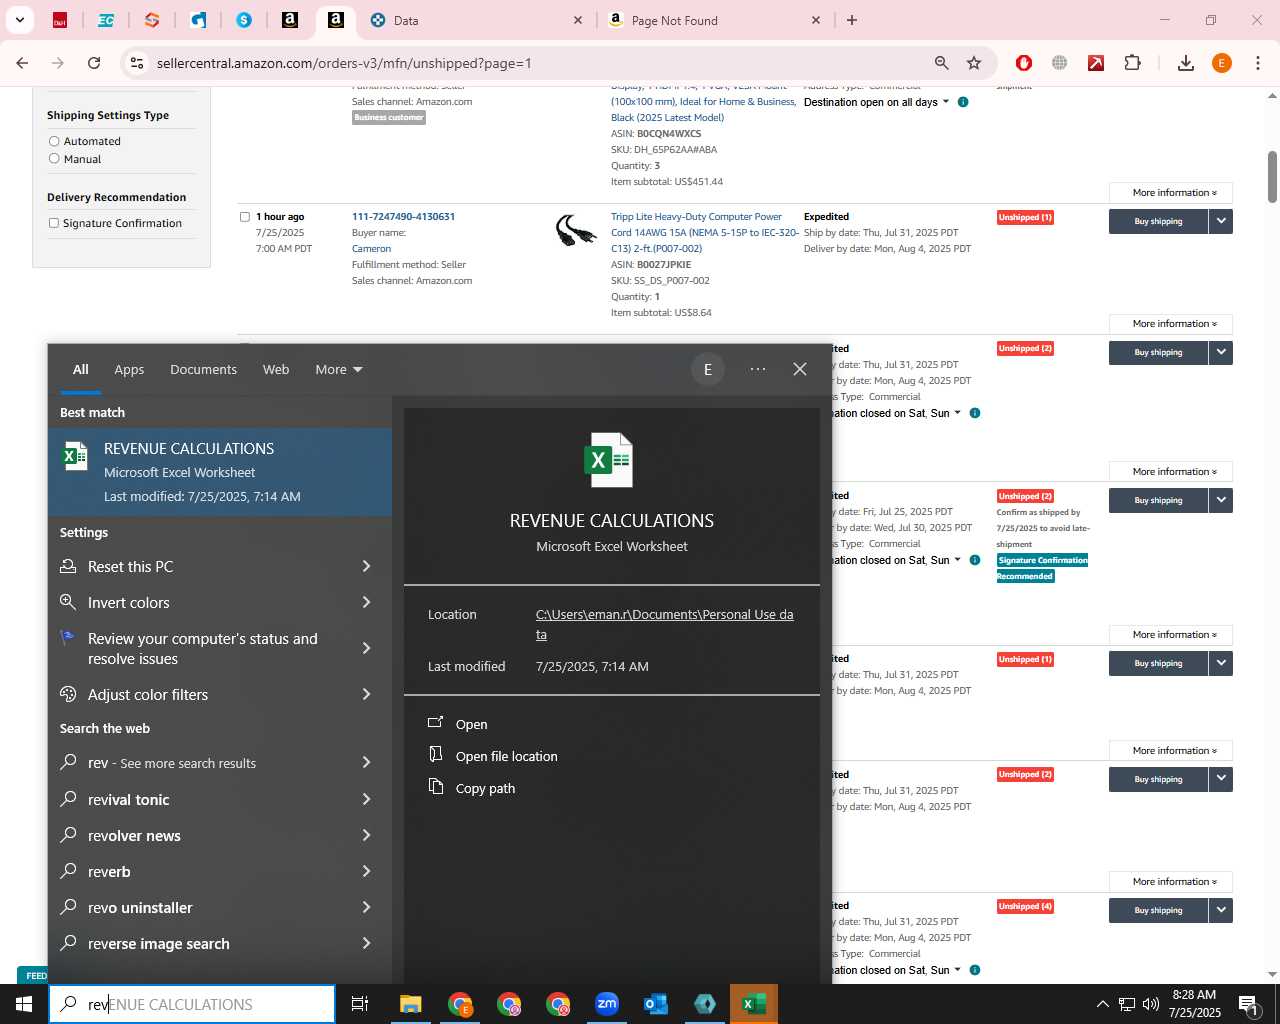The image size is (1280, 1024).
Task: Click the E user account icon in search
Action: (708, 369)
